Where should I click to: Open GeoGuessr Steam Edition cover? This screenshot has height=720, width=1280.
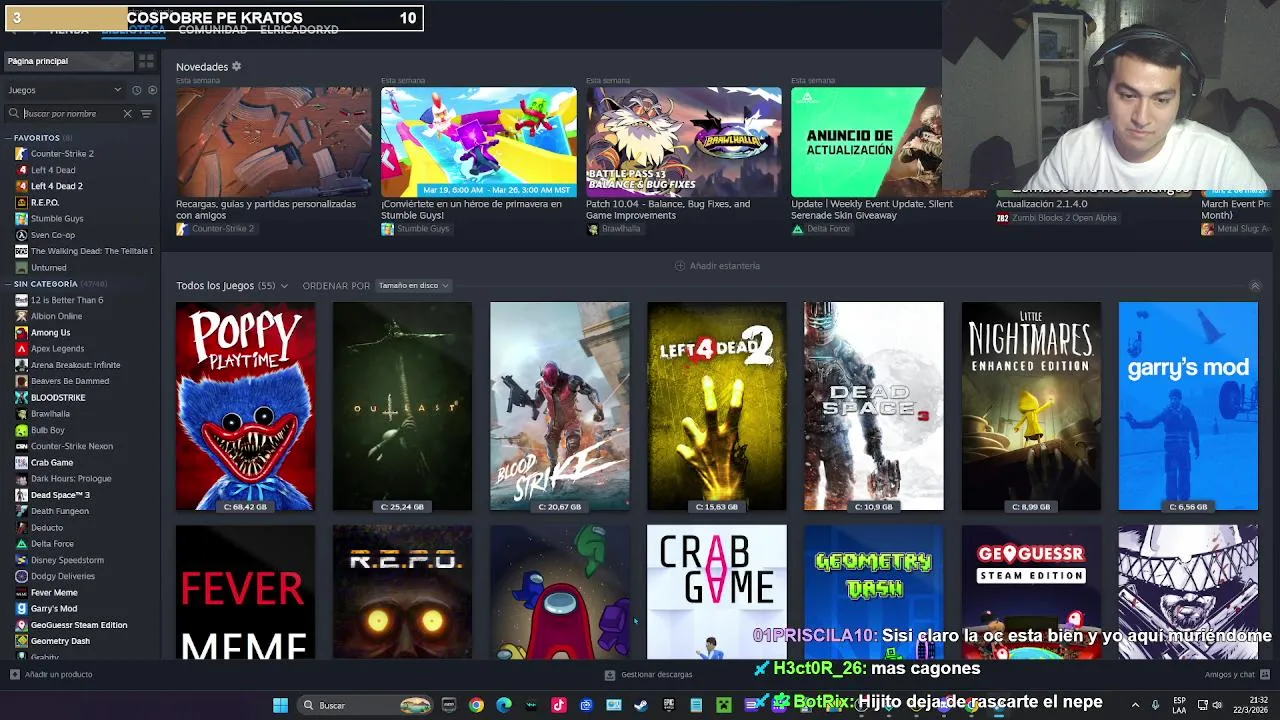(x=1031, y=592)
